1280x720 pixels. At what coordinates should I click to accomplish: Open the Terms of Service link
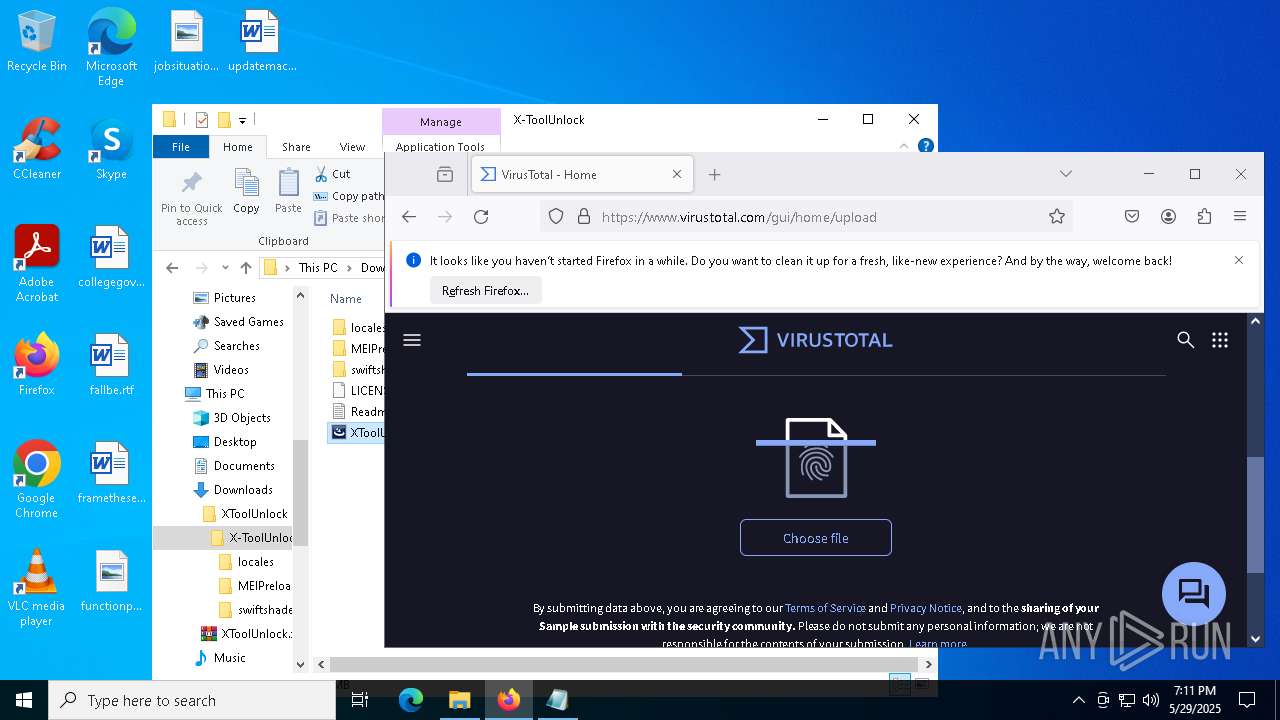tap(825, 608)
